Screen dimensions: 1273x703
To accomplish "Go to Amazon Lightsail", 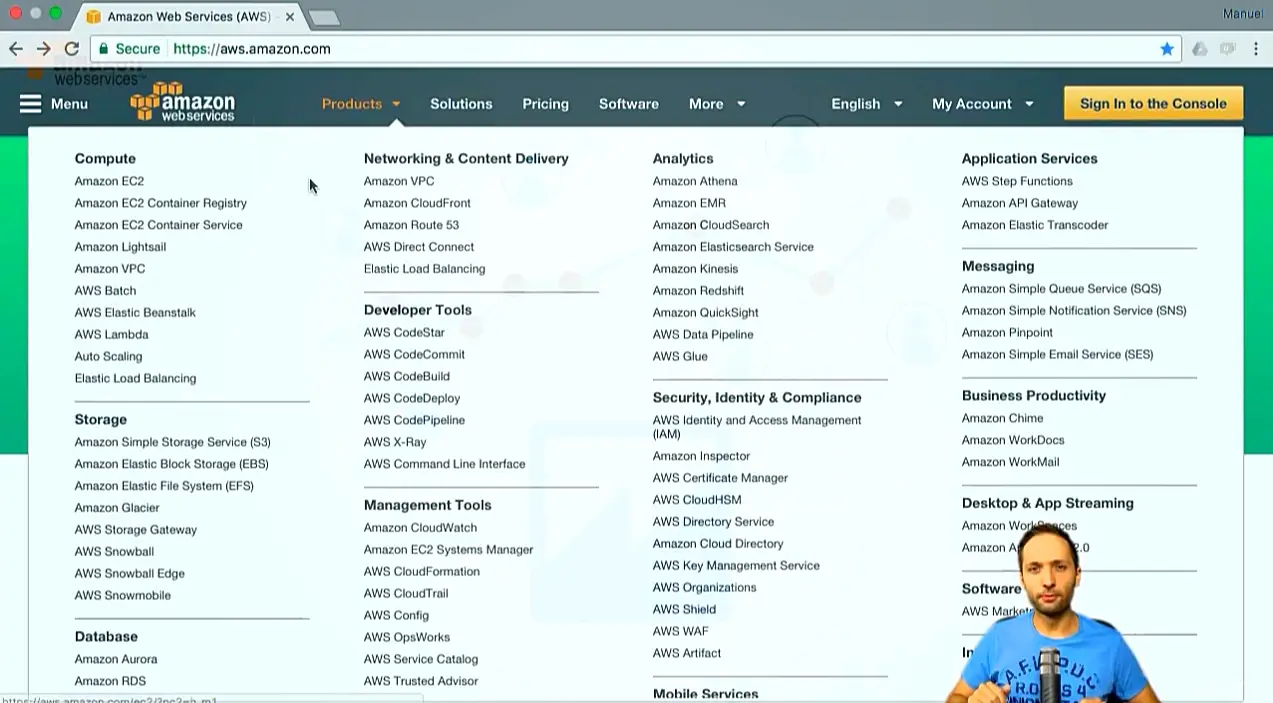I will 120,247.
